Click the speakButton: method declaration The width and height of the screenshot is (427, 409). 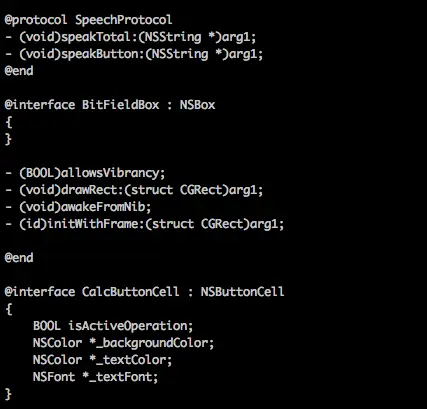coord(134,54)
